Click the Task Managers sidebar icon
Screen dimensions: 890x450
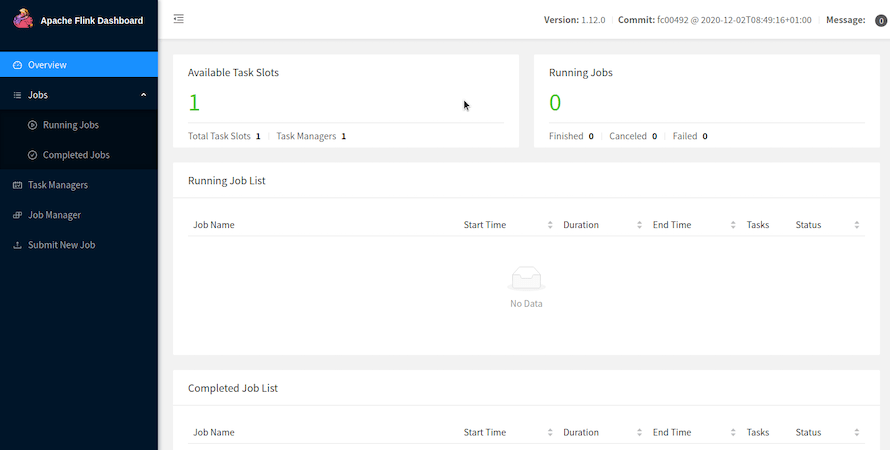(x=17, y=185)
